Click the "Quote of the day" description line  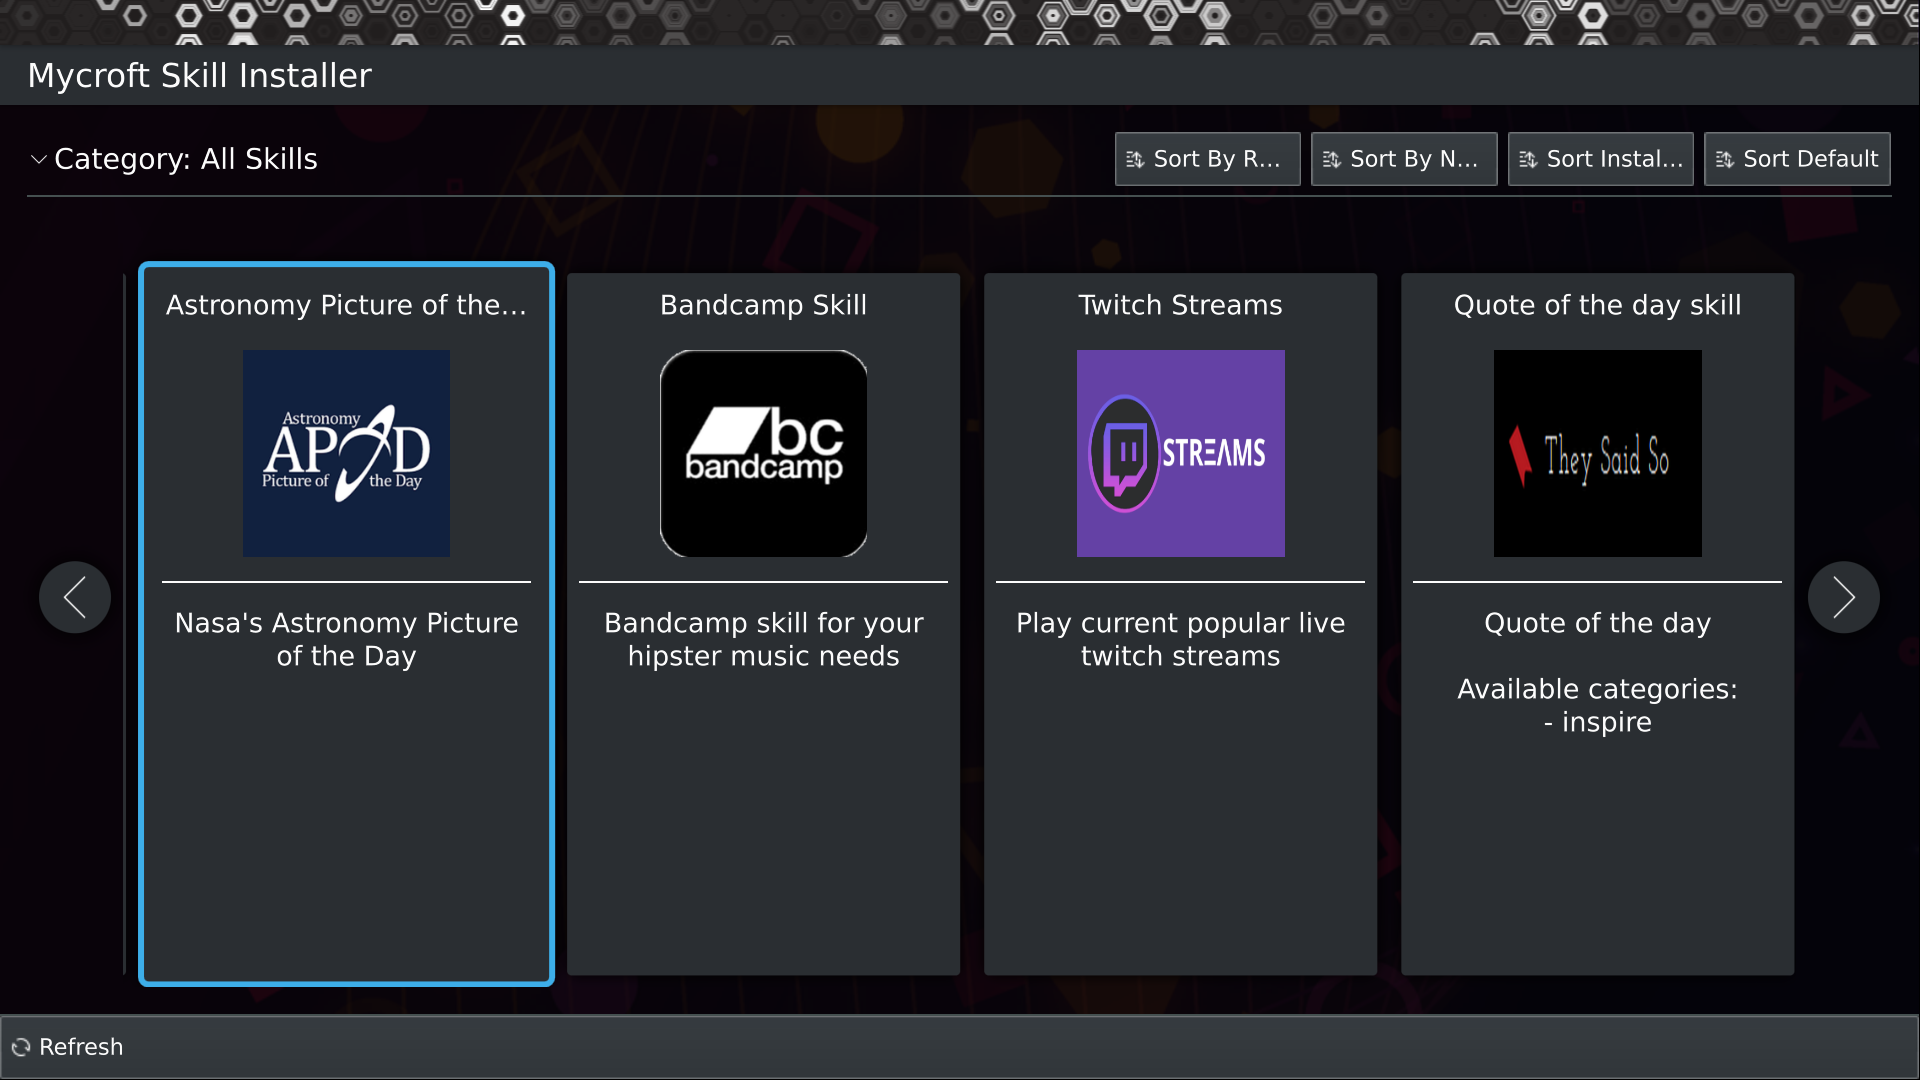(1597, 623)
